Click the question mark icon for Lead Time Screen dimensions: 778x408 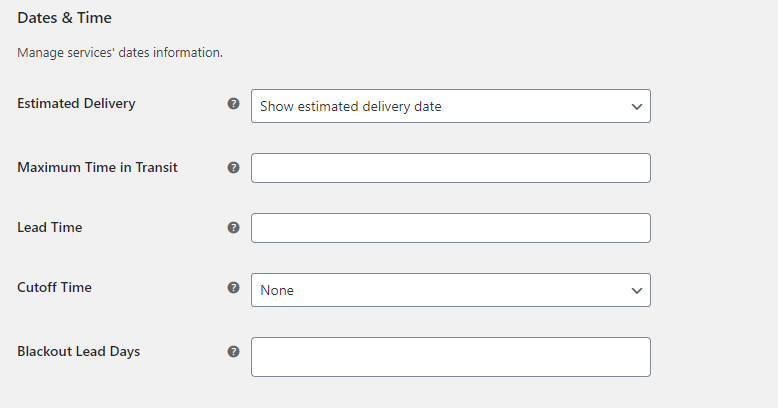[x=233, y=228]
